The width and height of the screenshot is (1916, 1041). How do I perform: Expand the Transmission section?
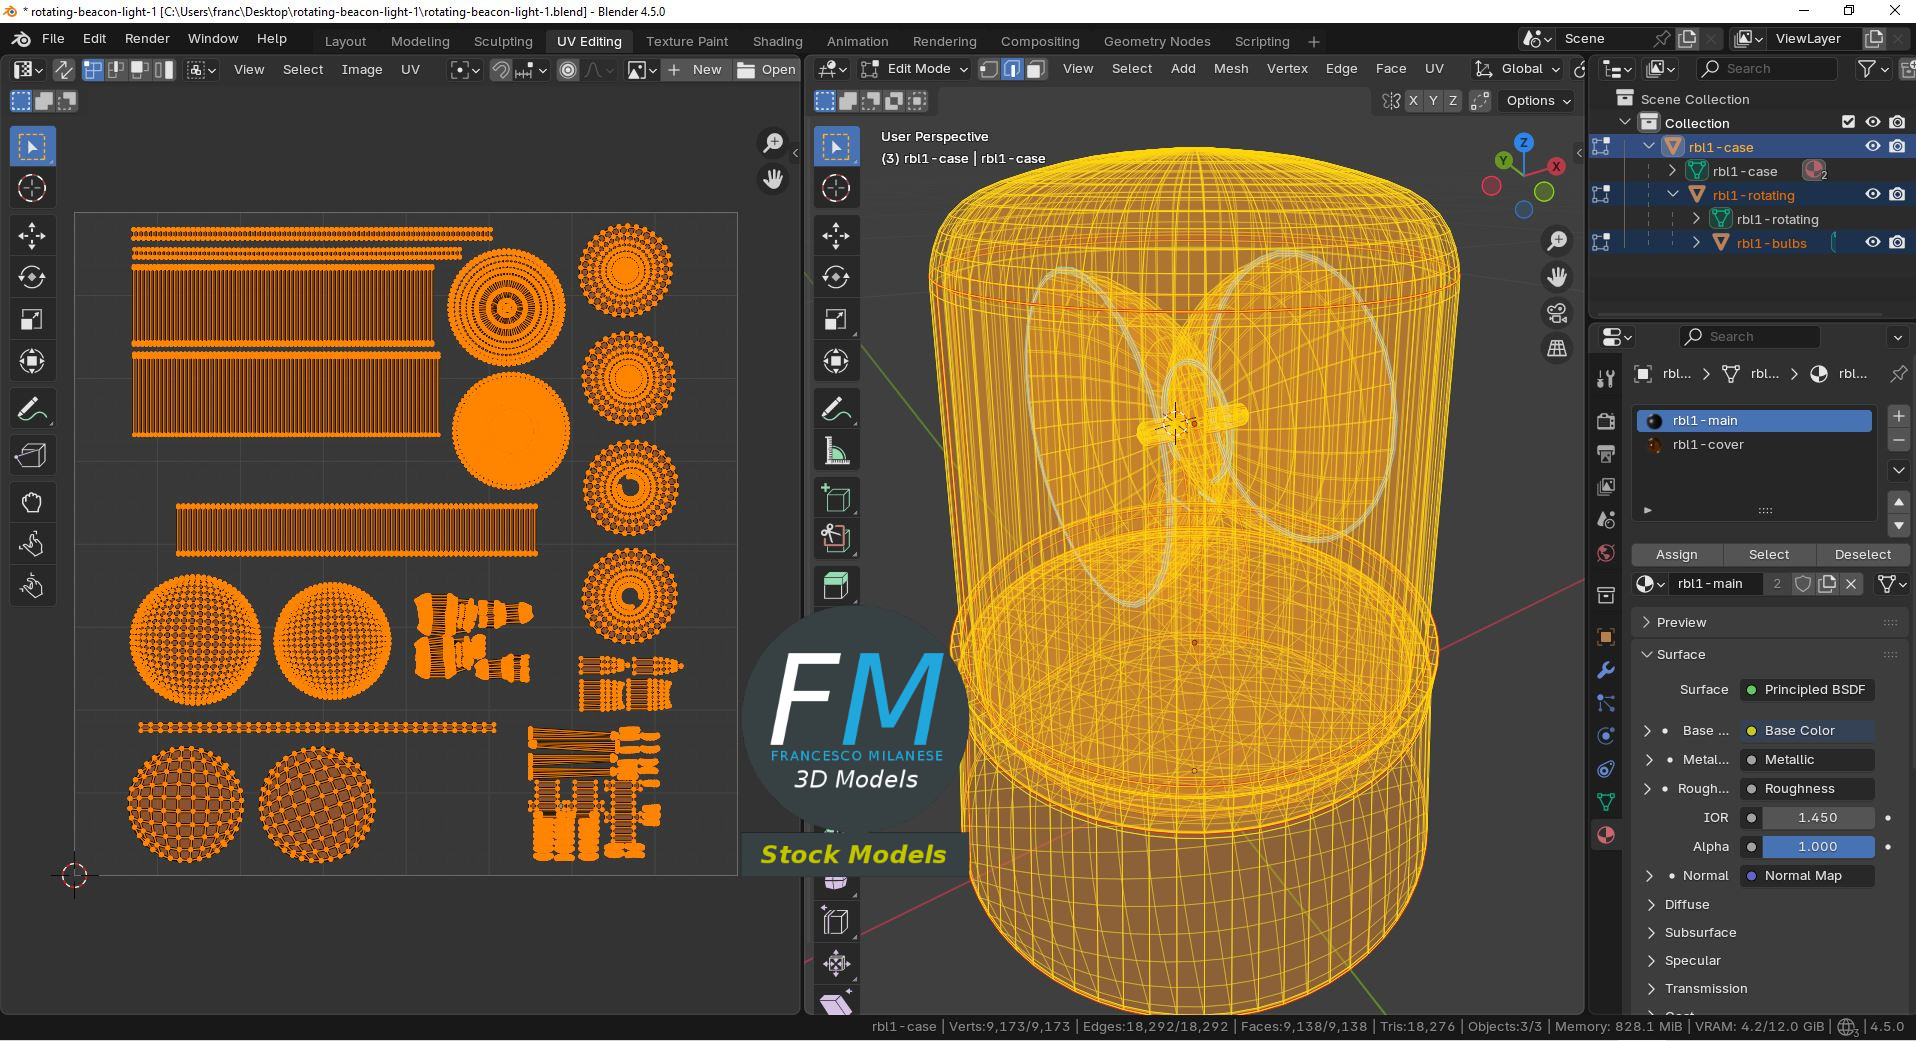(1706, 988)
